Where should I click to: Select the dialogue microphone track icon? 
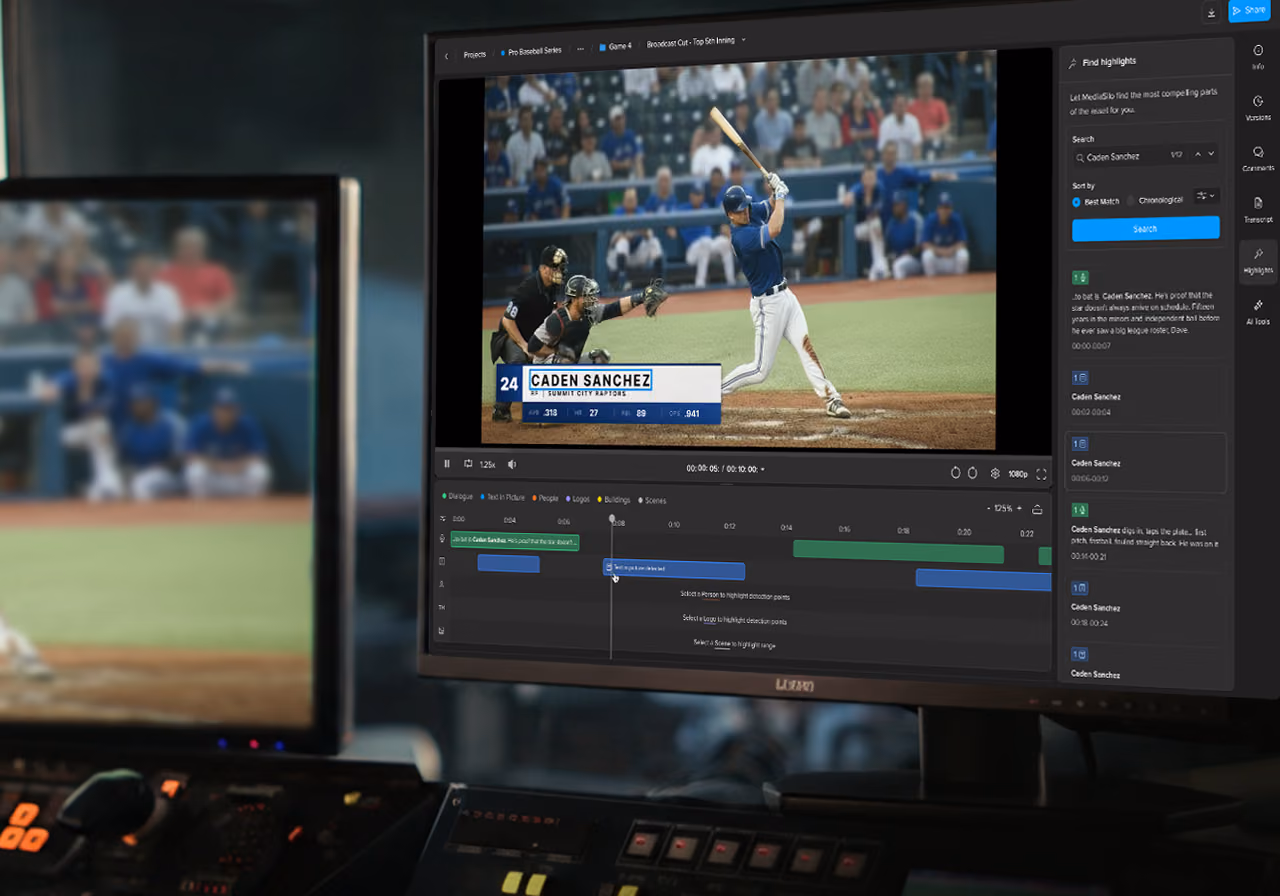442,539
